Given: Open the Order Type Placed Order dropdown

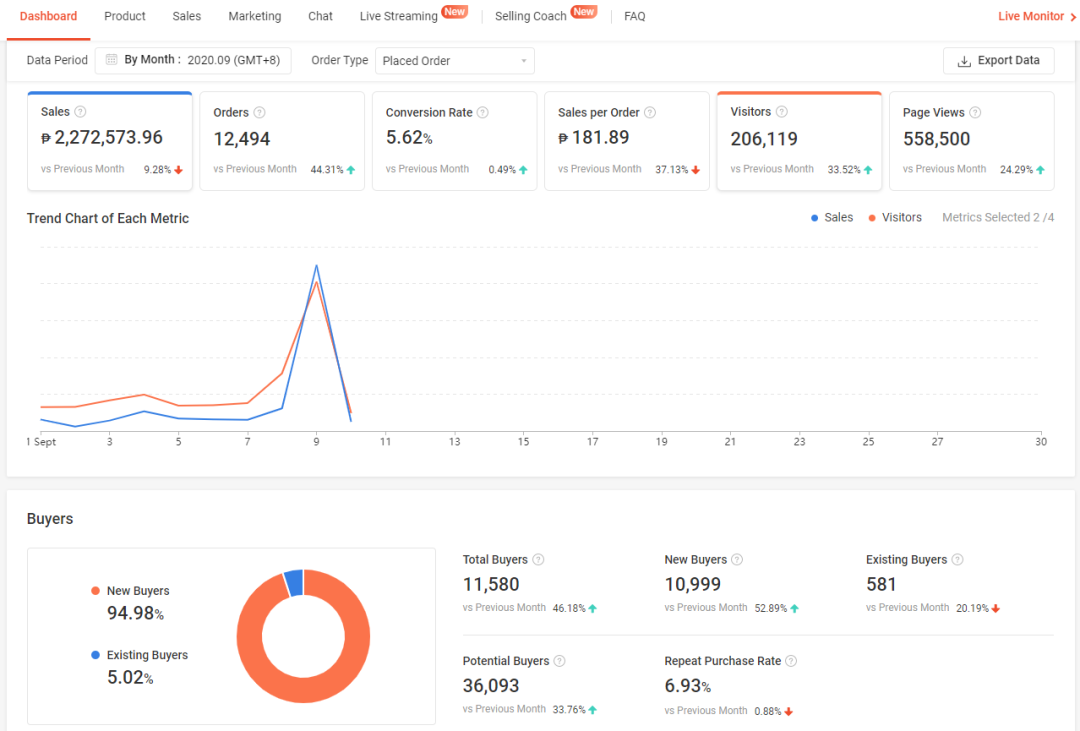Looking at the screenshot, I should pyautogui.click(x=455, y=61).
